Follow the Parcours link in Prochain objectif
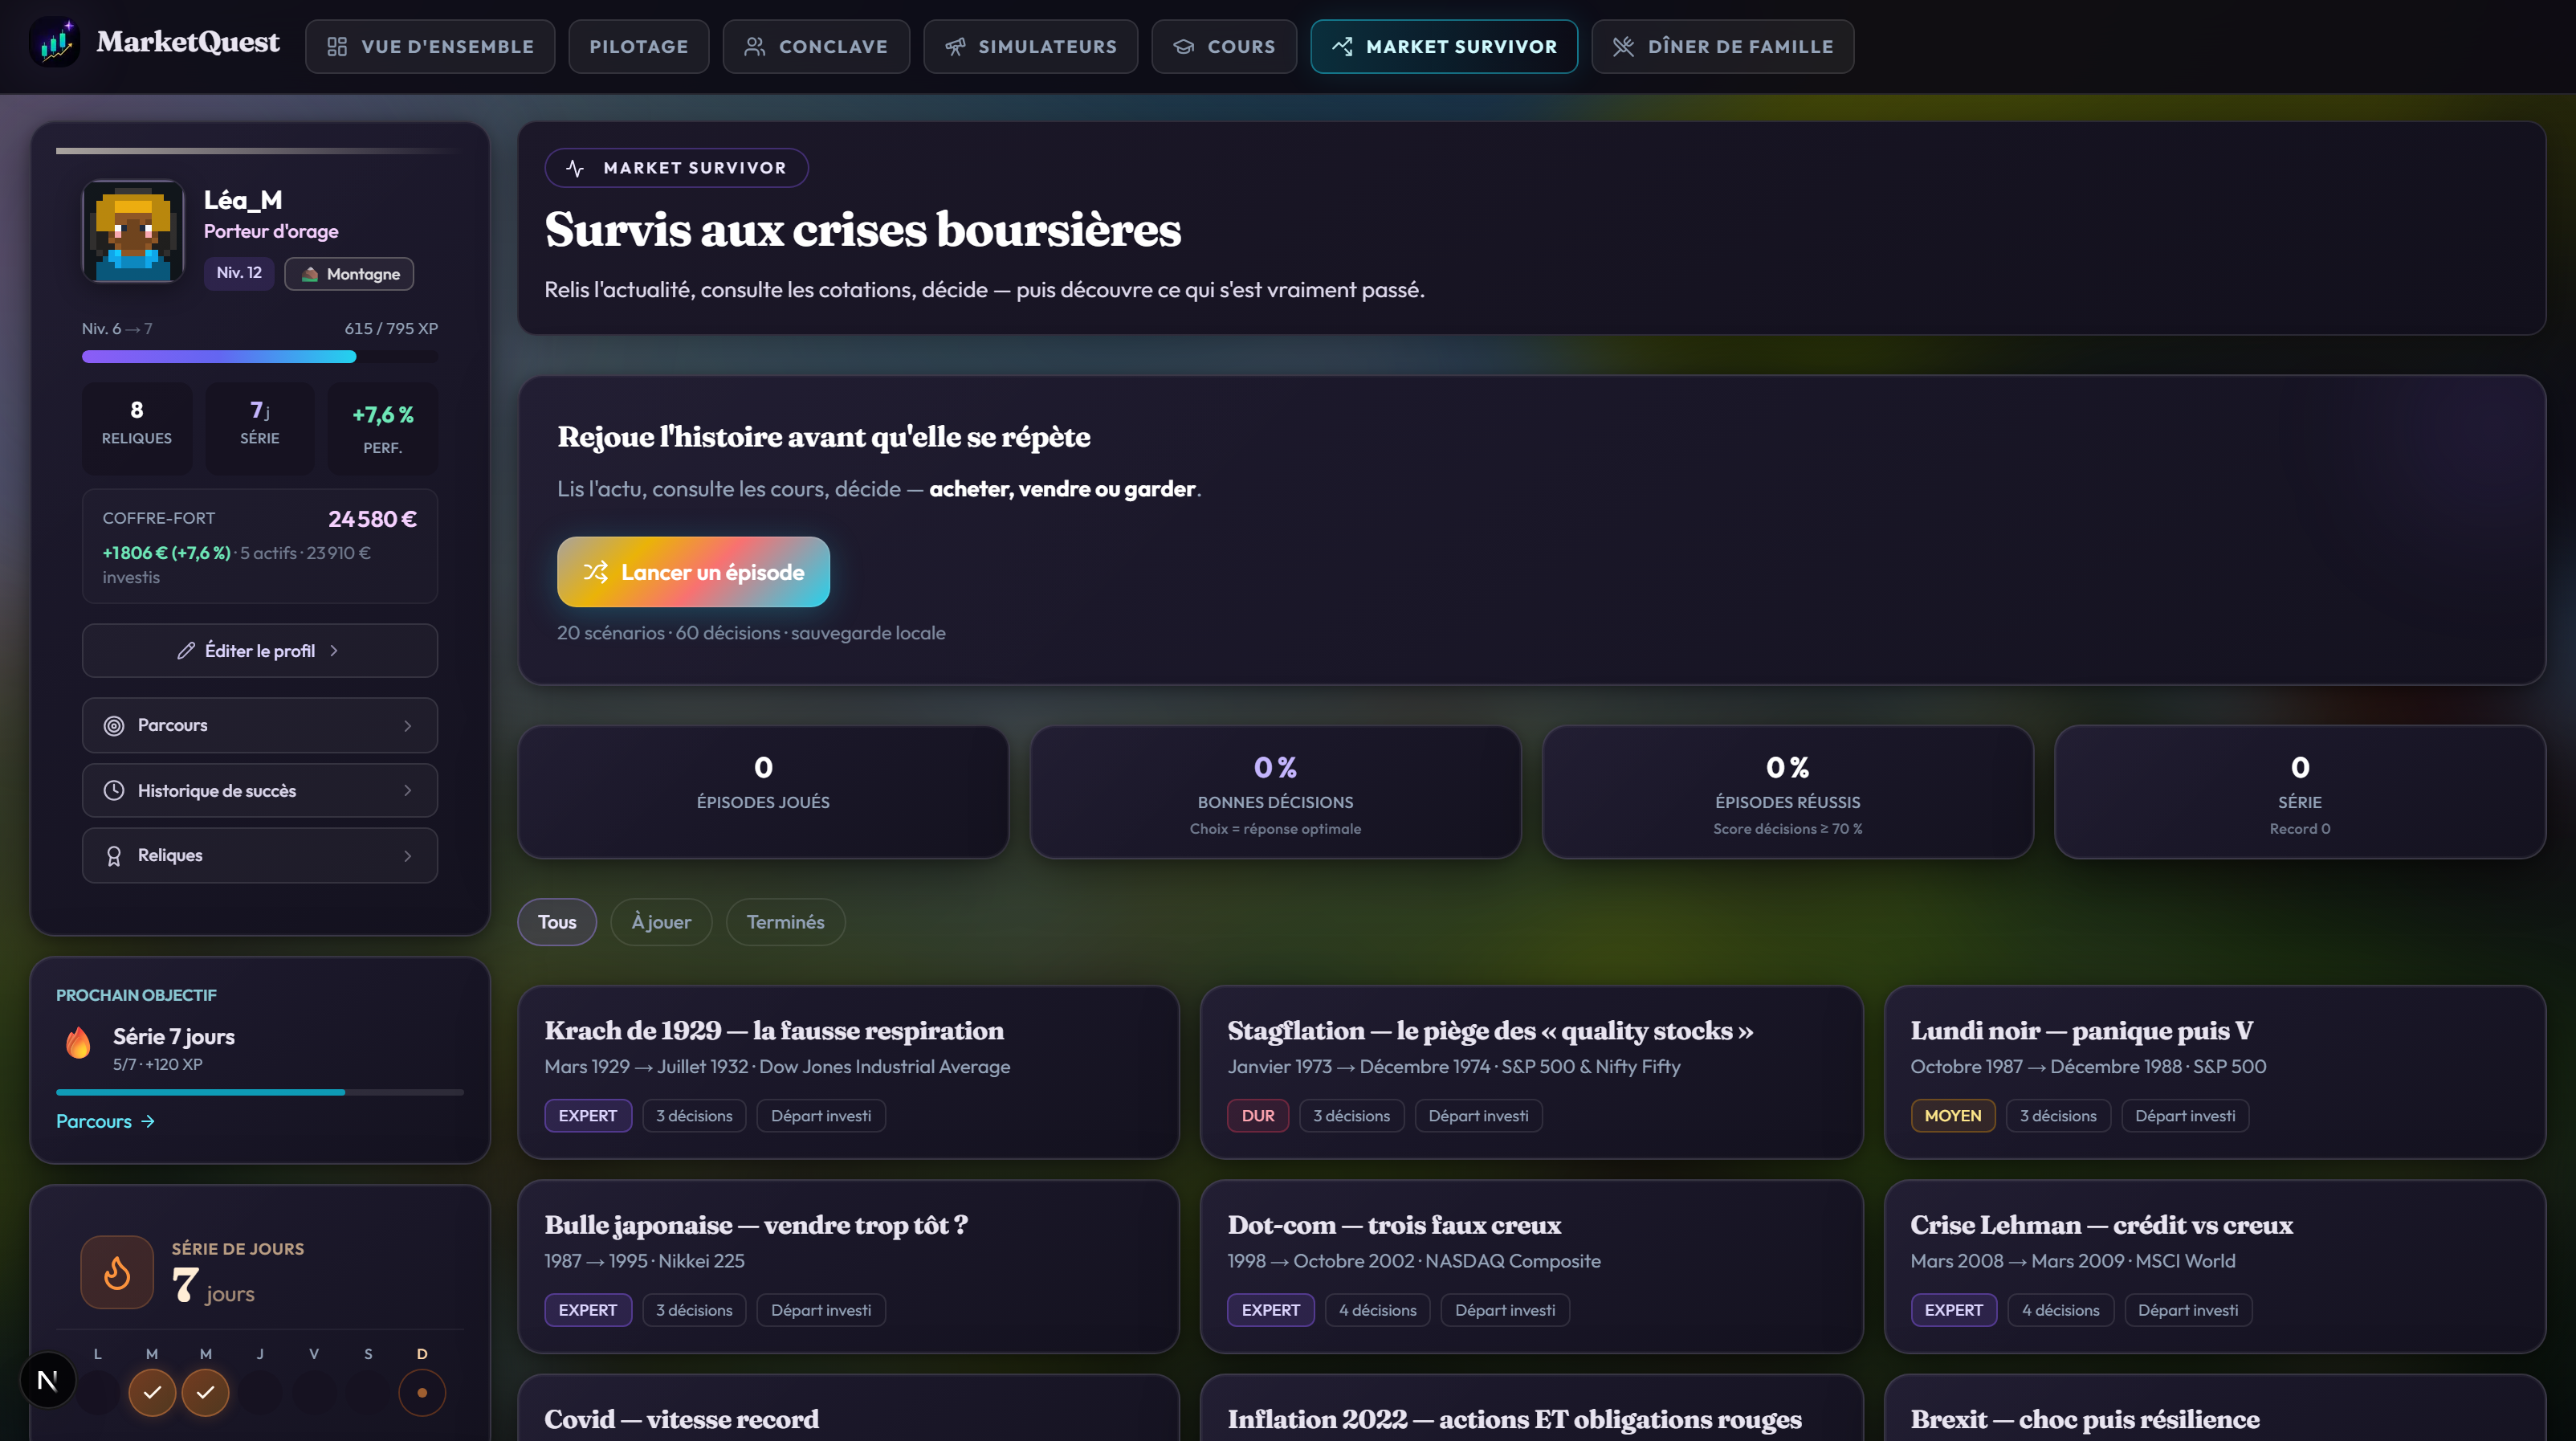The height and width of the screenshot is (1441, 2576). (105, 1122)
